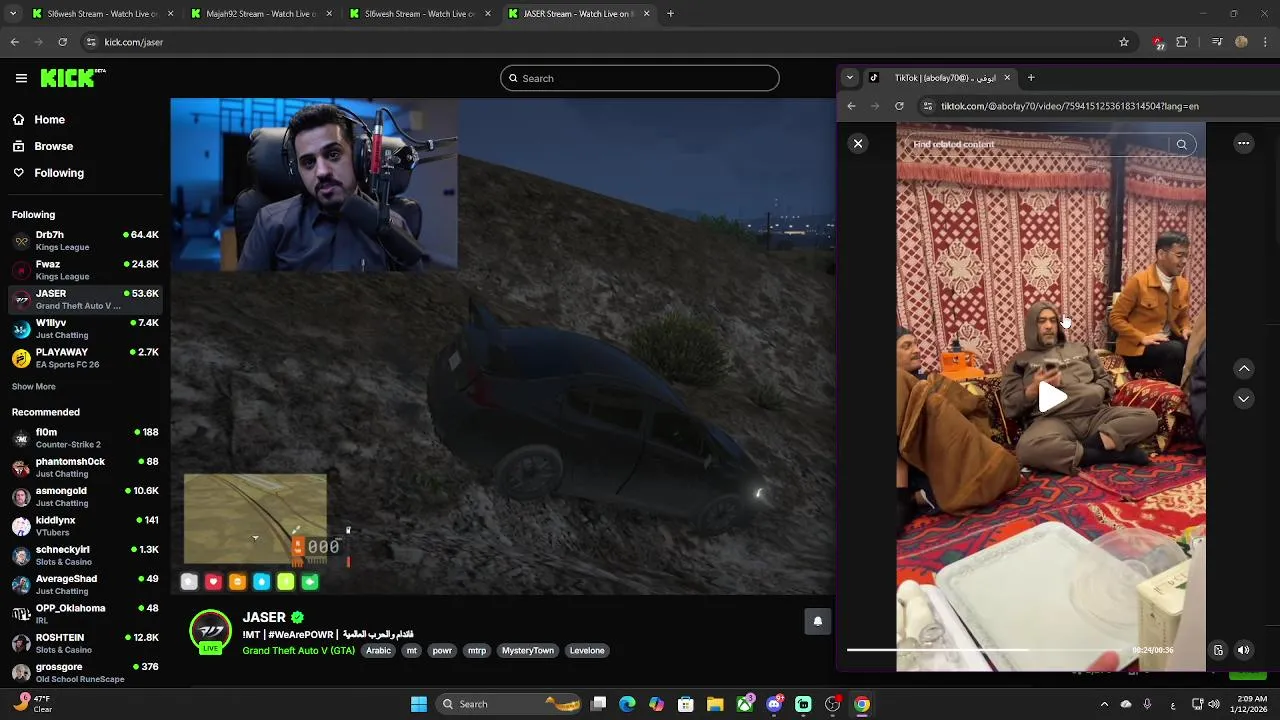Open OPP_Oklahoma recommended channel
Viewport: 1280px width, 720px height.
85,613
